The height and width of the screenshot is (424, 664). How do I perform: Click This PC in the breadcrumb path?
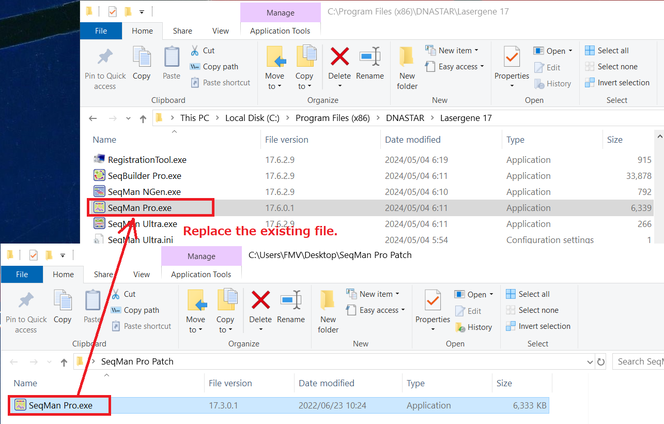pyautogui.click(x=194, y=118)
